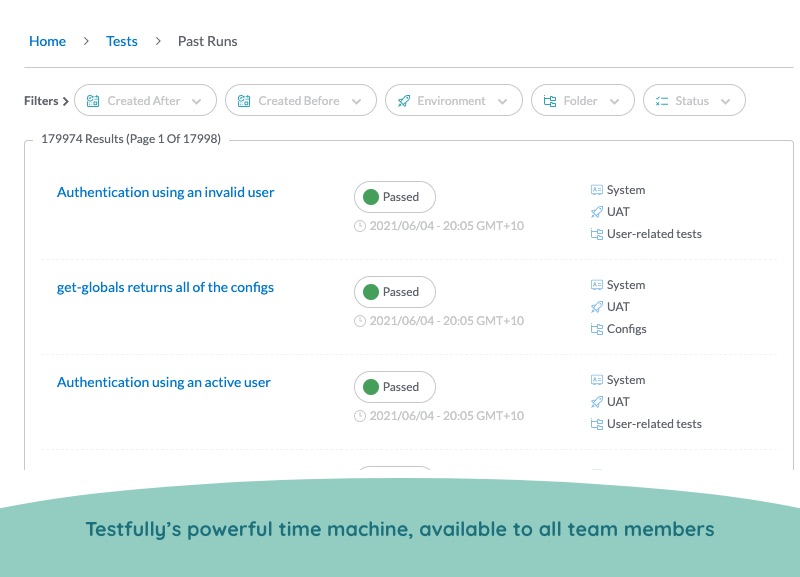Click green status dot on invalid user row

click(x=371, y=197)
